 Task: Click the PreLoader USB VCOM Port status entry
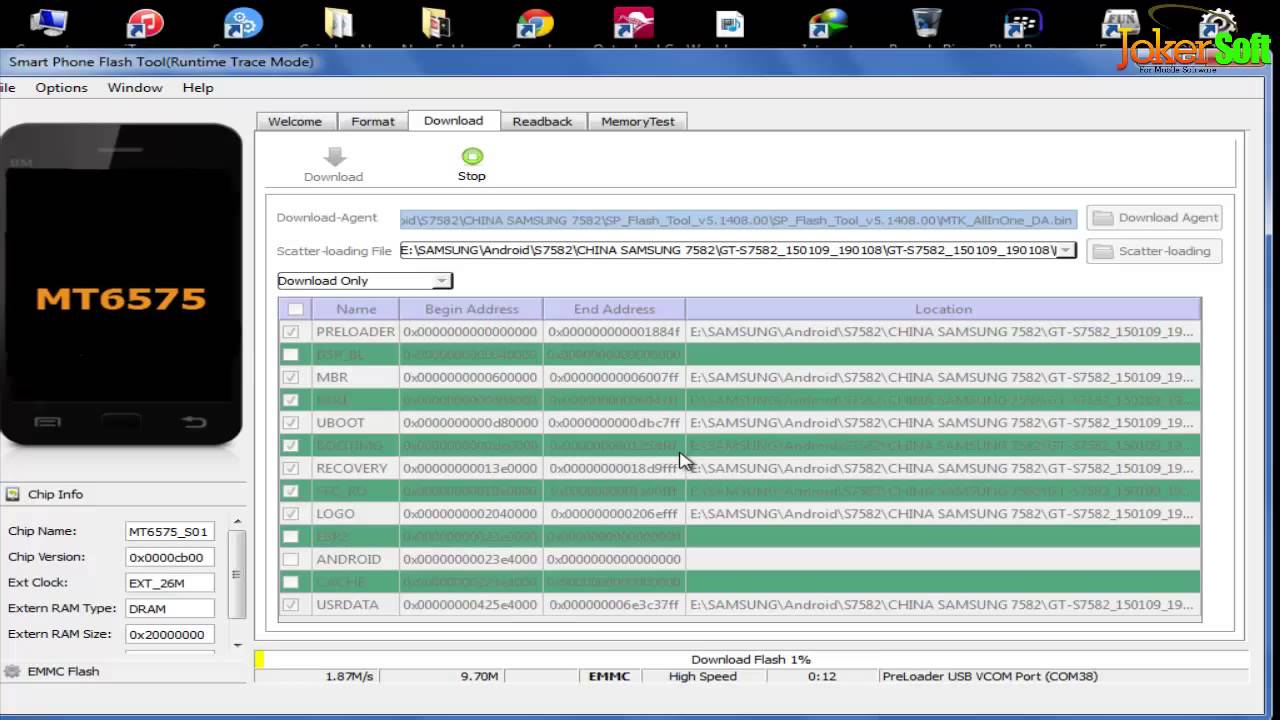tap(990, 677)
